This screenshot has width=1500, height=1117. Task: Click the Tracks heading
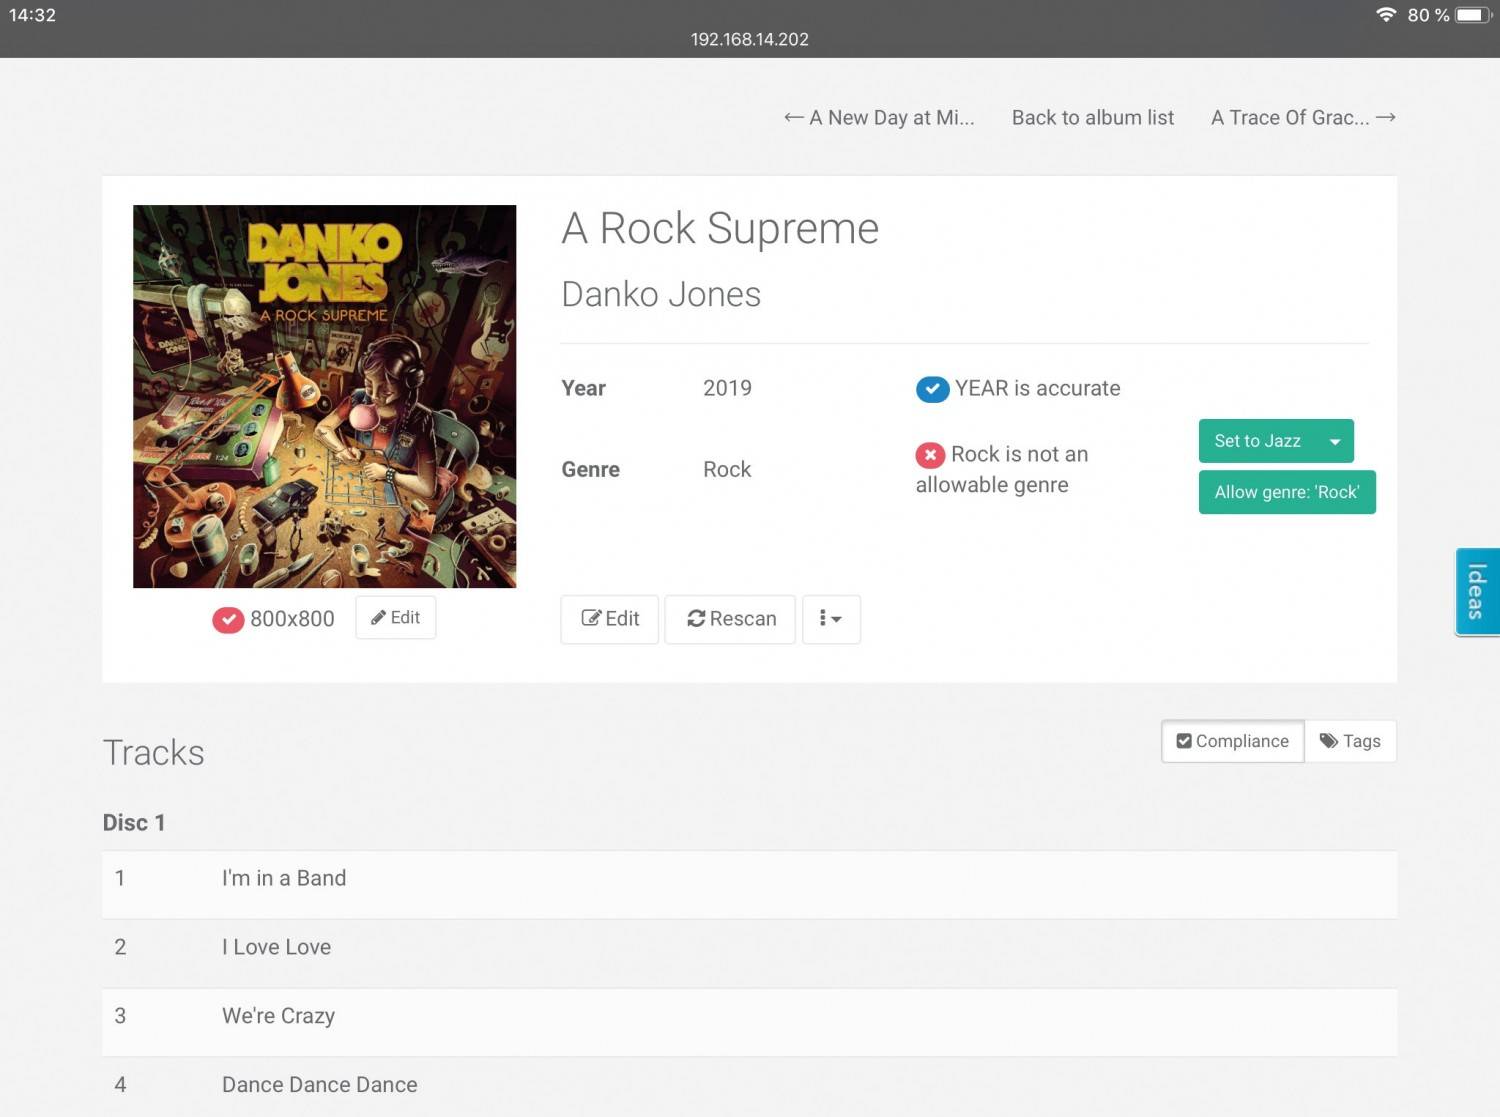pyautogui.click(x=153, y=753)
